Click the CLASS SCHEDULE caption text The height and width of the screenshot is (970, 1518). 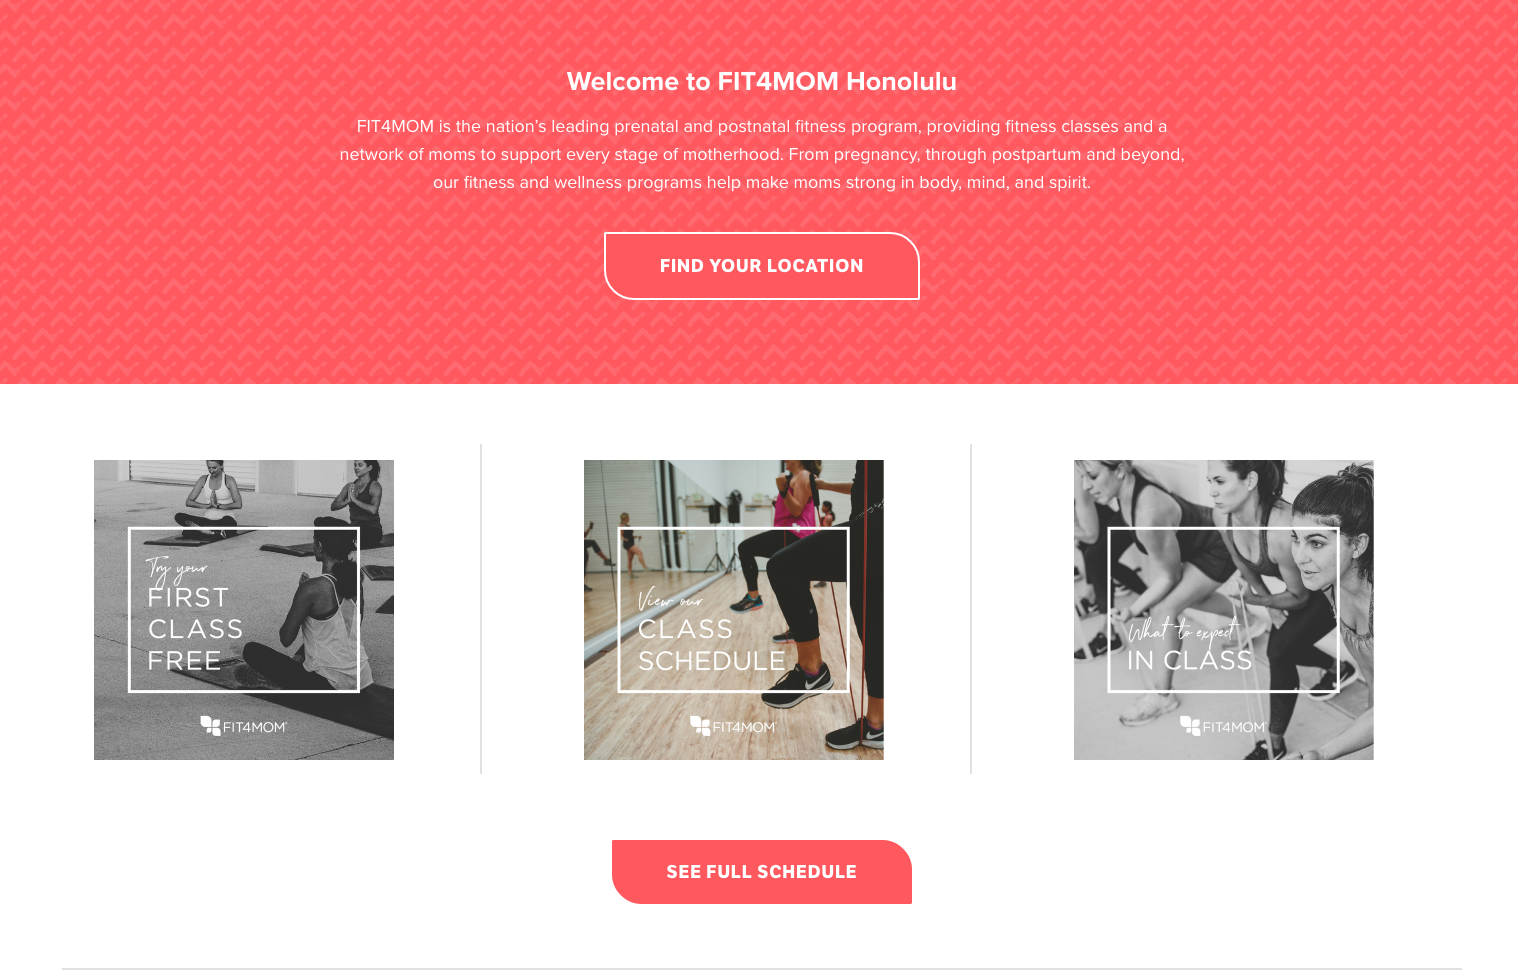[x=712, y=645]
